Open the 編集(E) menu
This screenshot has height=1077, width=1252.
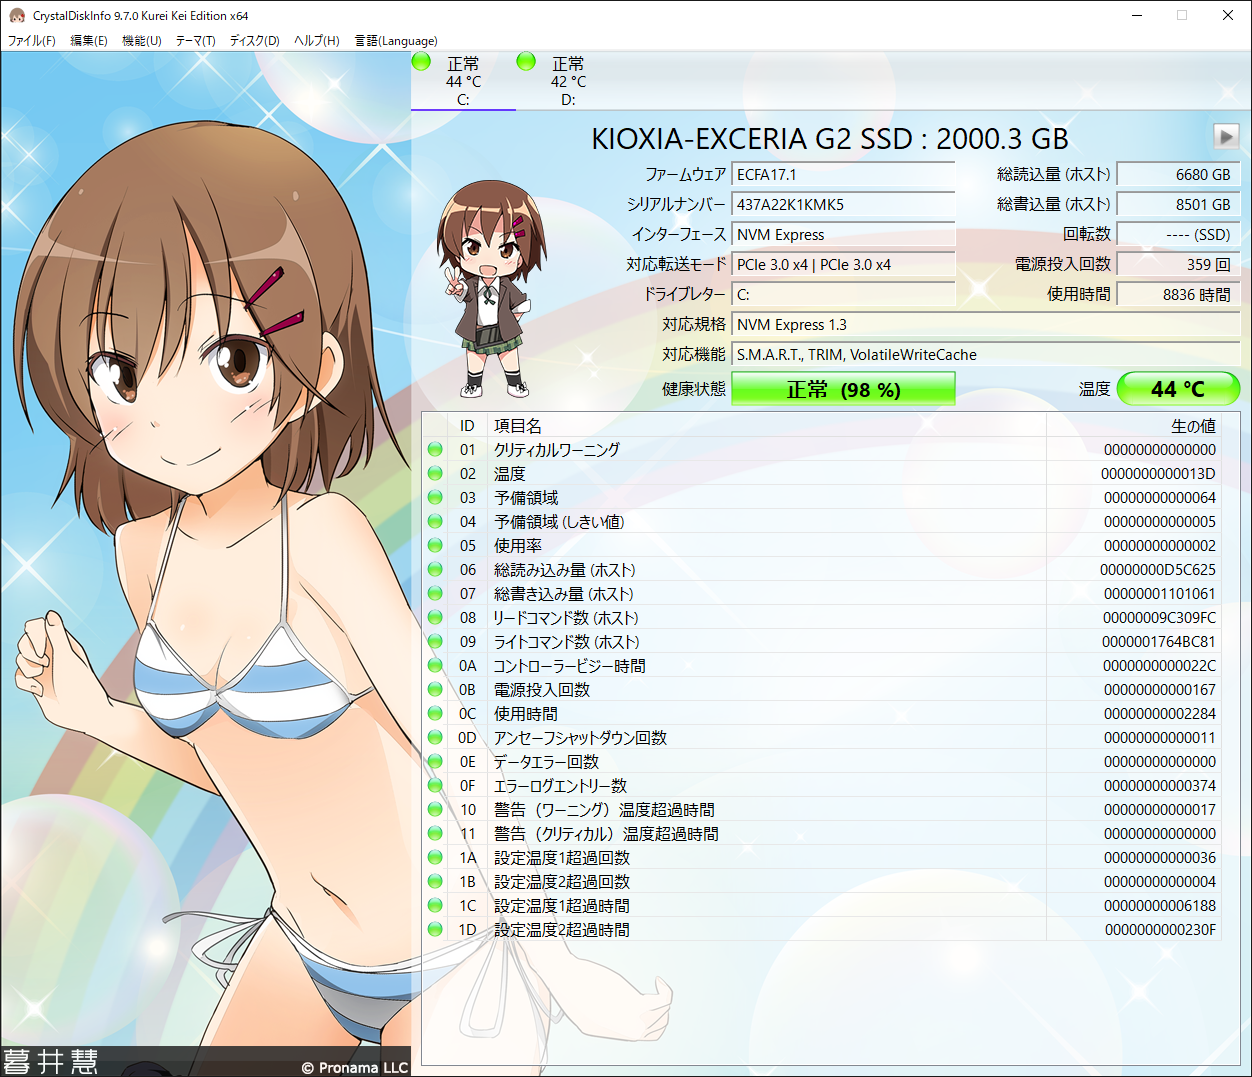point(88,41)
